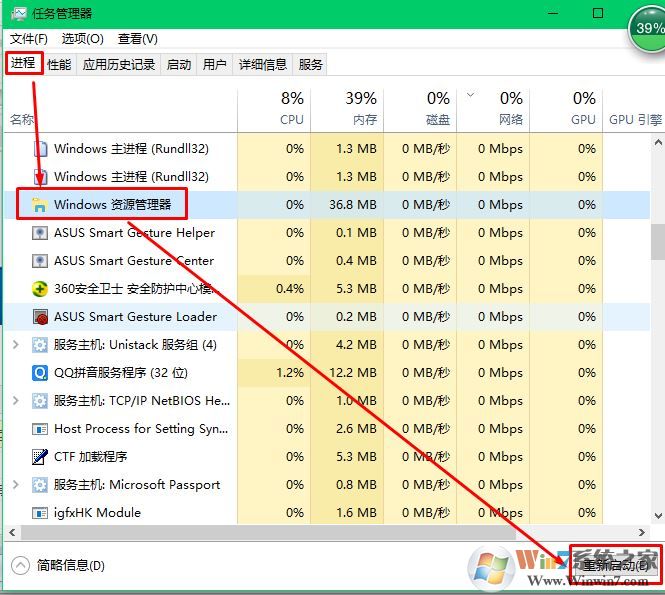Minimize the Task Manager window
665x595 pixels.
click(553, 13)
